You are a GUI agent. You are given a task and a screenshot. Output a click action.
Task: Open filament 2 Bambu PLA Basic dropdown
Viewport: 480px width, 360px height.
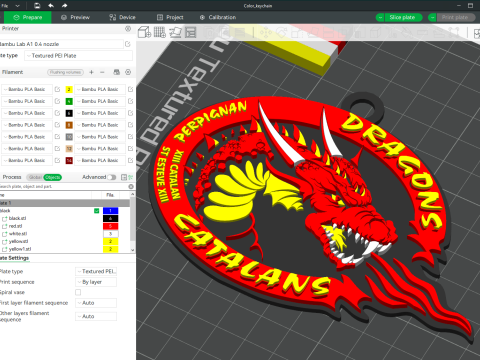pos(100,89)
